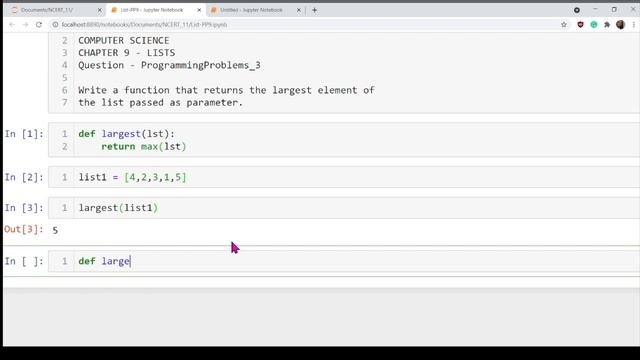Click the 'CHAPTER 9 - LISTS' line
Viewport: 640px width, 360px height.
(x=127, y=53)
